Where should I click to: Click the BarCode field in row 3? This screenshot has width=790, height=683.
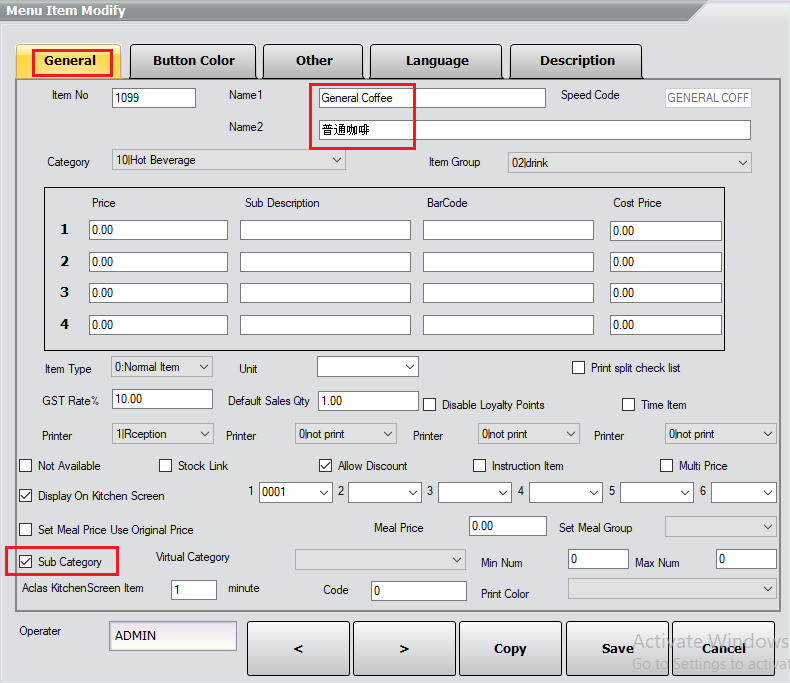(x=508, y=293)
